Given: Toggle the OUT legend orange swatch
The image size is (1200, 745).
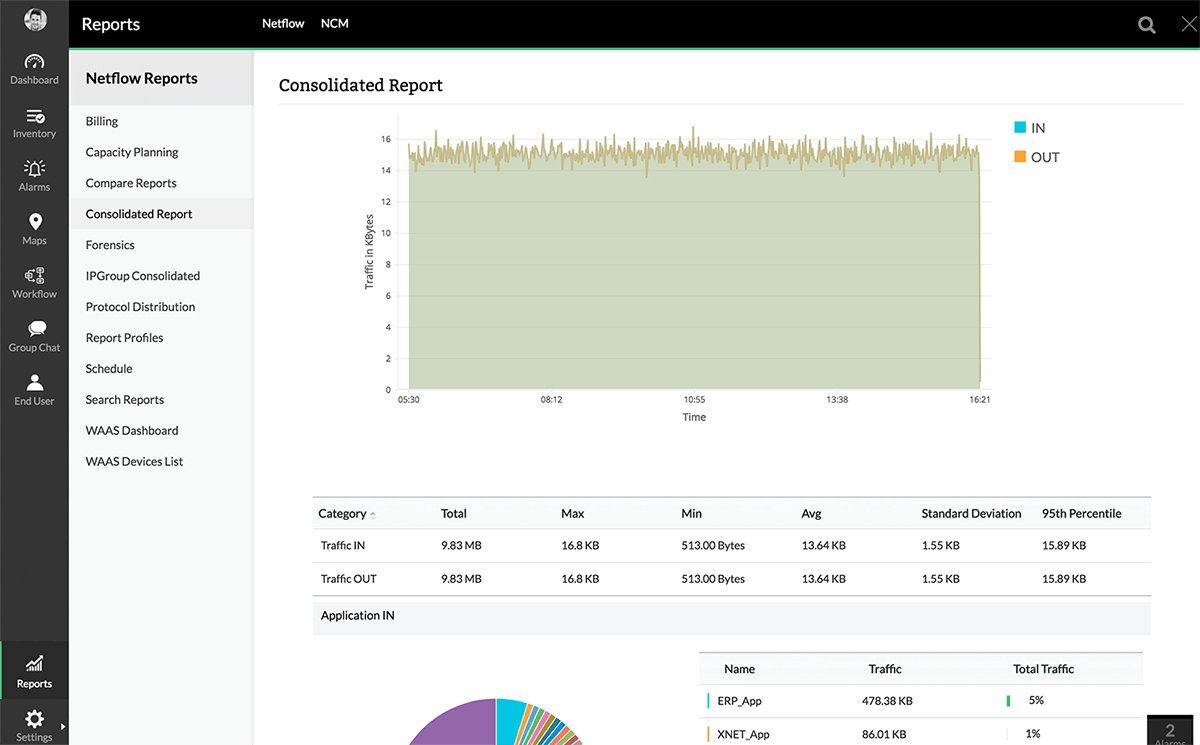Looking at the screenshot, I should point(1020,156).
